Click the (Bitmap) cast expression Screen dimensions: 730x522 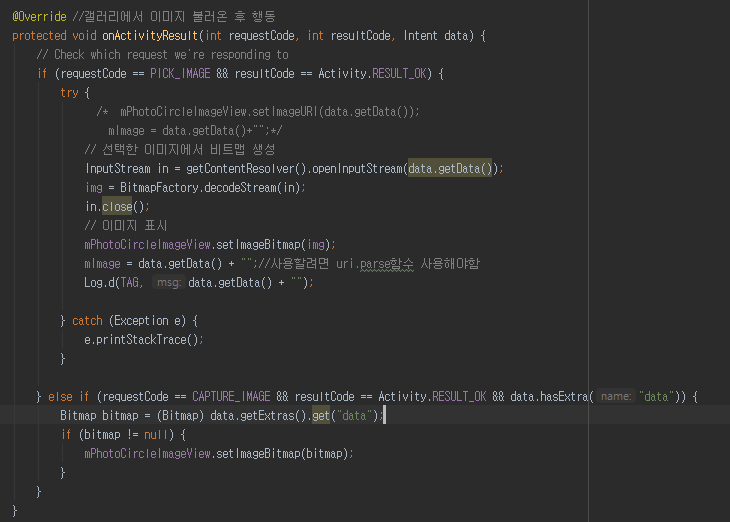click(x=180, y=416)
